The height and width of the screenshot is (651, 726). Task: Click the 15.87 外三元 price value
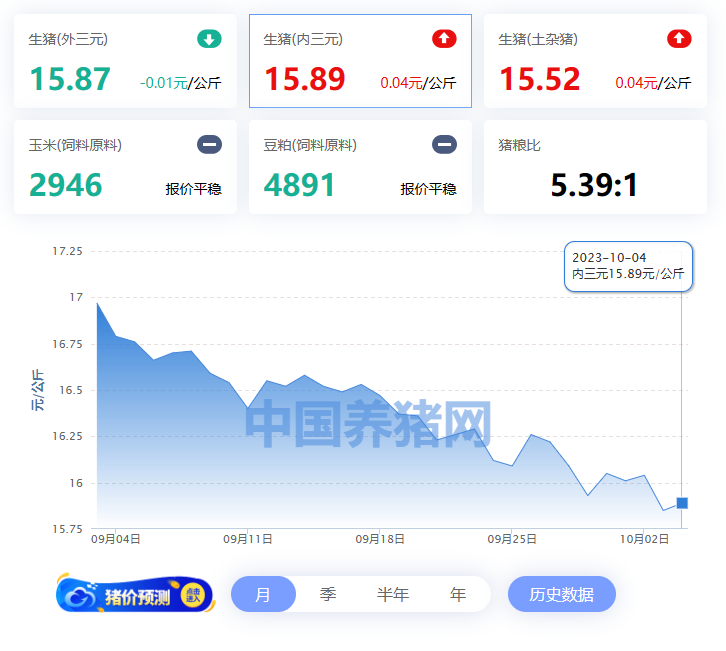click(x=70, y=79)
